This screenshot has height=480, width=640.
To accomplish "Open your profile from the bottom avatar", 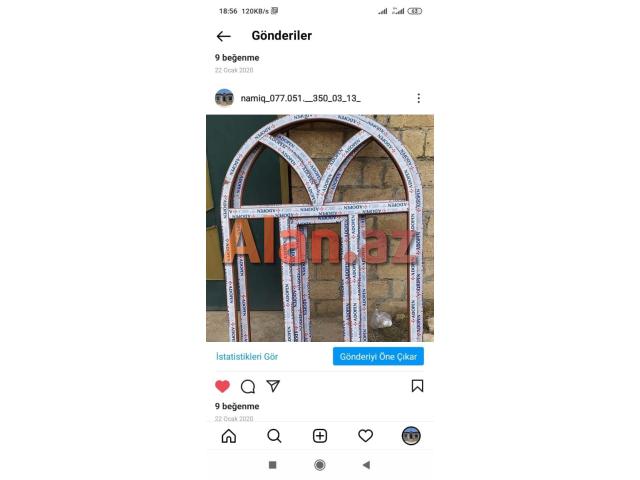I will click(411, 436).
